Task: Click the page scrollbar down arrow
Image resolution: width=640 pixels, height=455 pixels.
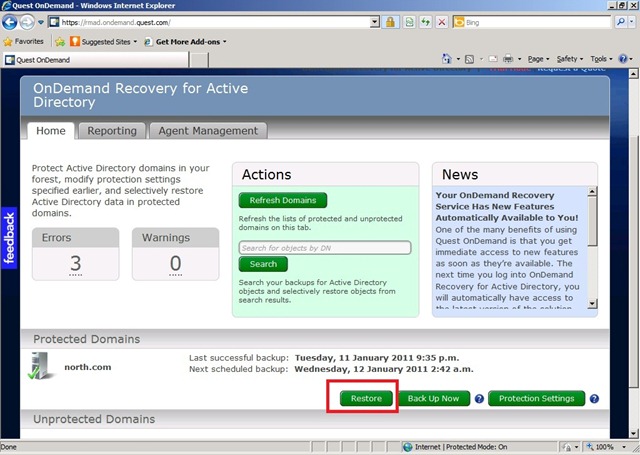Action: click(x=633, y=433)
